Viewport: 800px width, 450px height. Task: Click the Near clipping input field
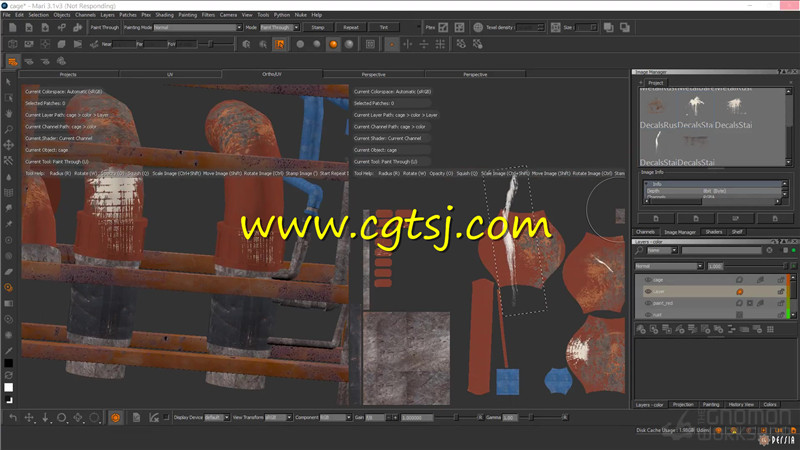click(123, 44)
